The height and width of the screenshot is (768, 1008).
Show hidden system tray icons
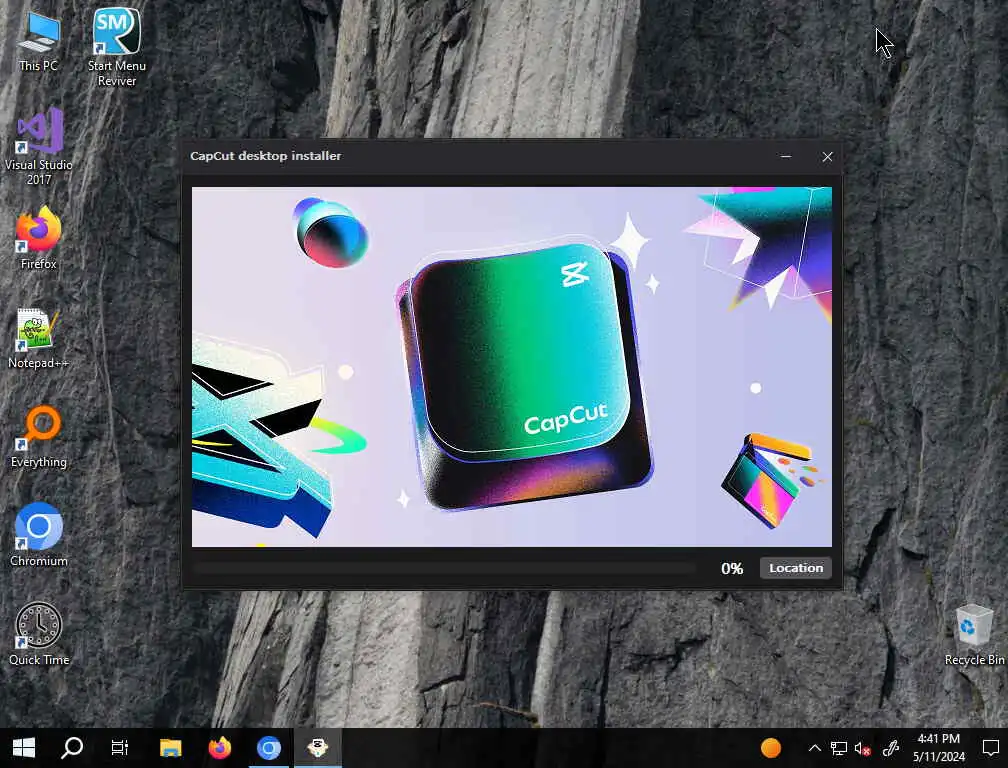[814, 748]
